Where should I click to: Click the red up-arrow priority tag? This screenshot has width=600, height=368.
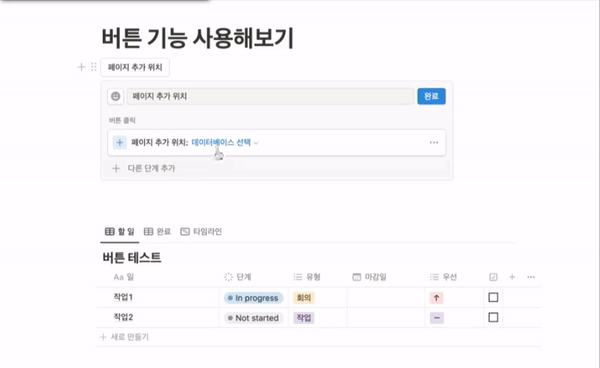(437, 298)
